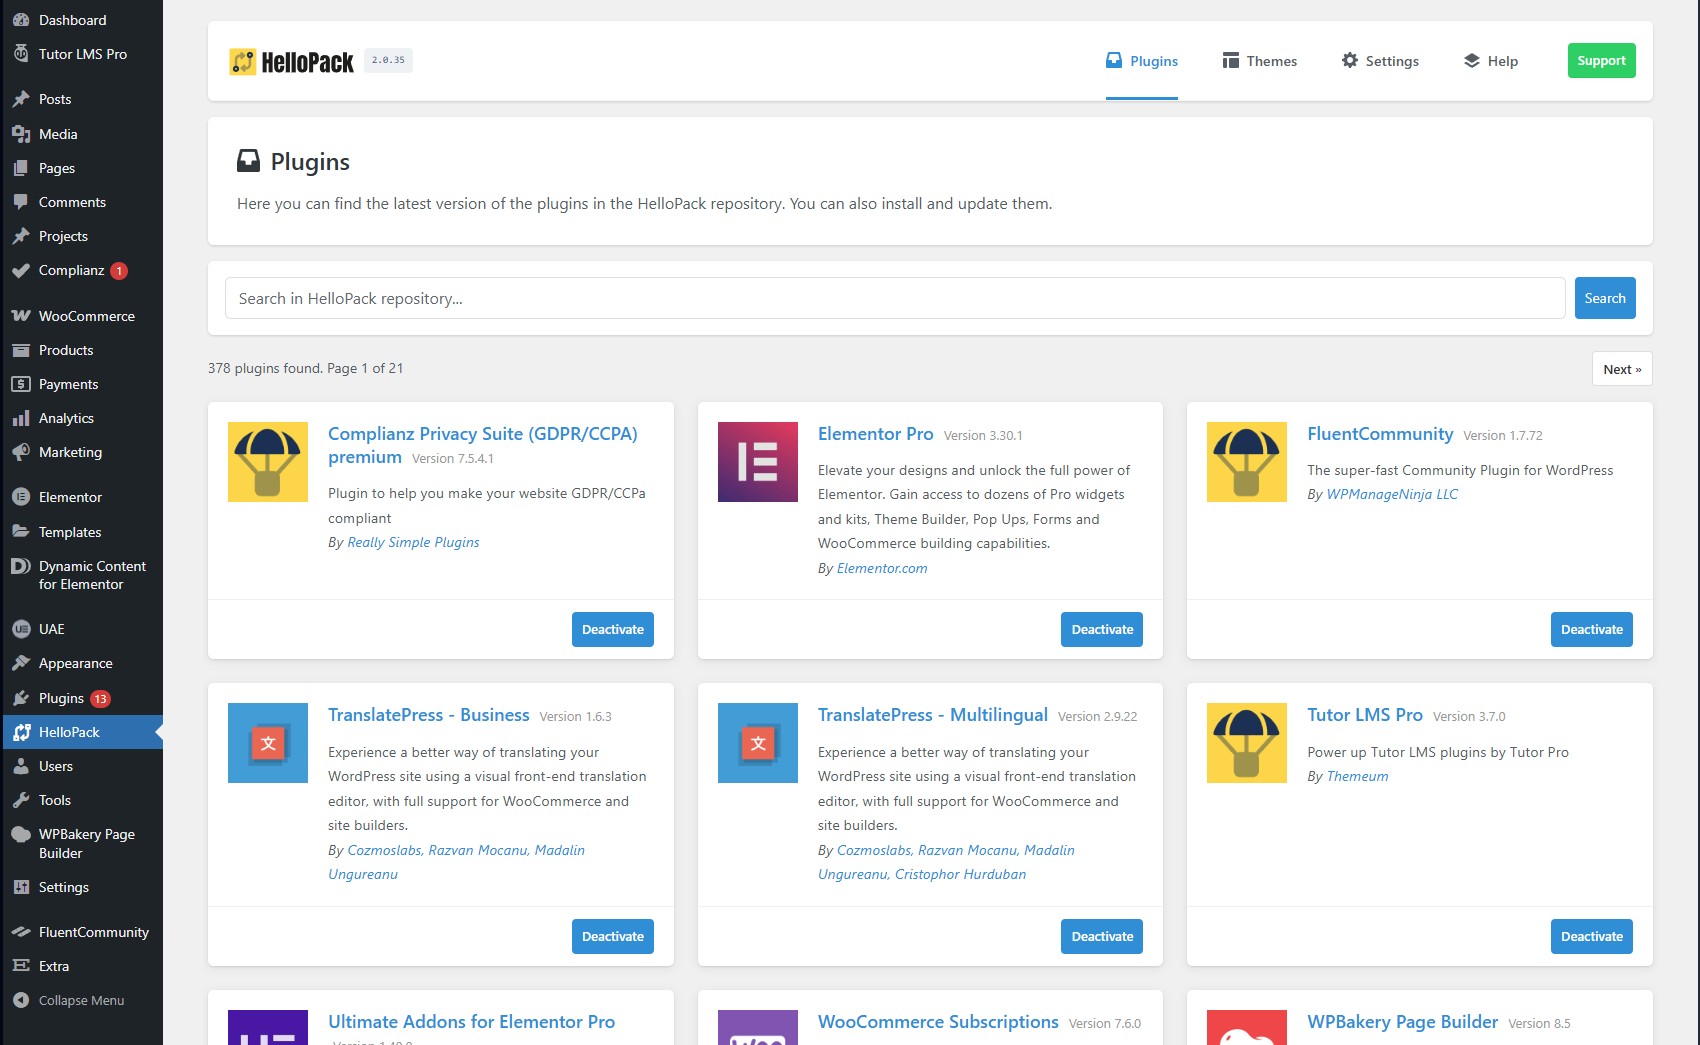The height and width of the screenshot is (1045, 1700).
Task: Switch to the Themes tab
Action: point(1259,61)
